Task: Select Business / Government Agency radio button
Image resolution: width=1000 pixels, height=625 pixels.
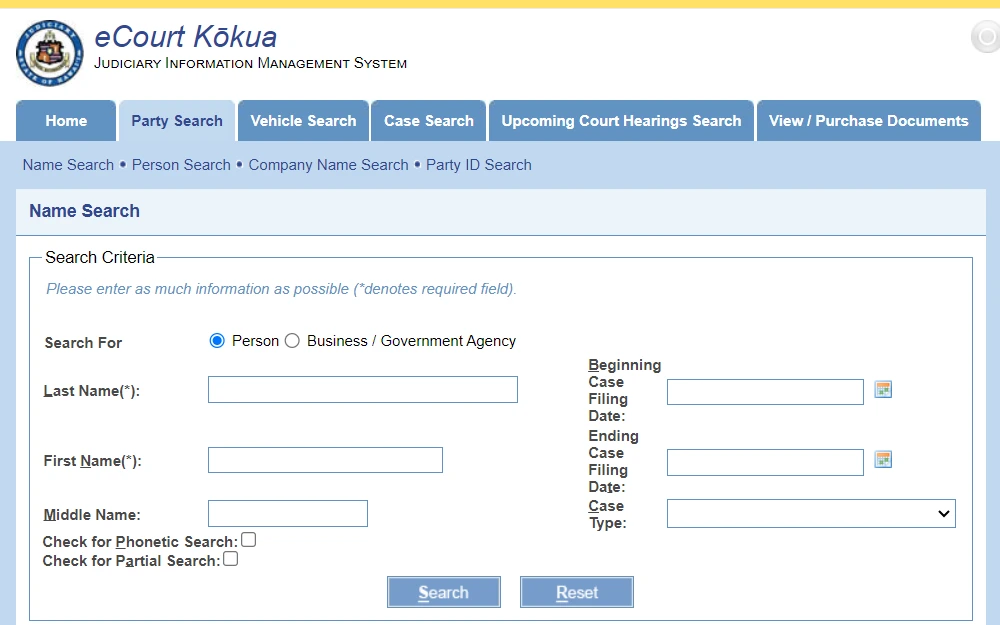Action: 292,341
